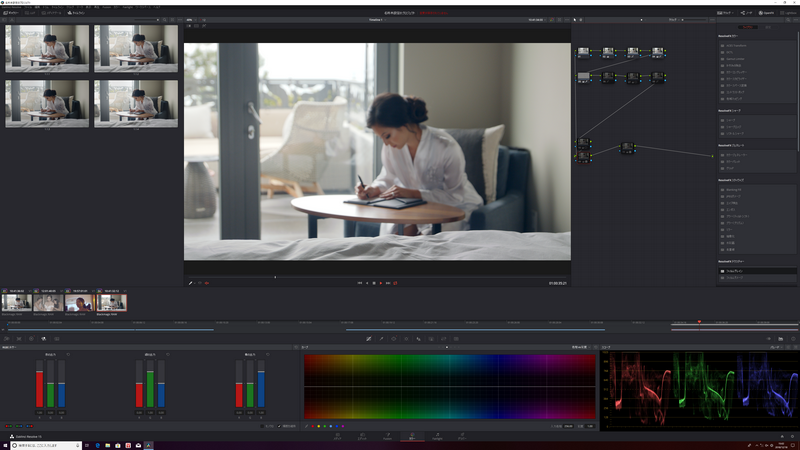The image size is (800, 450).
Task: Click the viewer eyedropper picker icon
Action: (190, 283)
